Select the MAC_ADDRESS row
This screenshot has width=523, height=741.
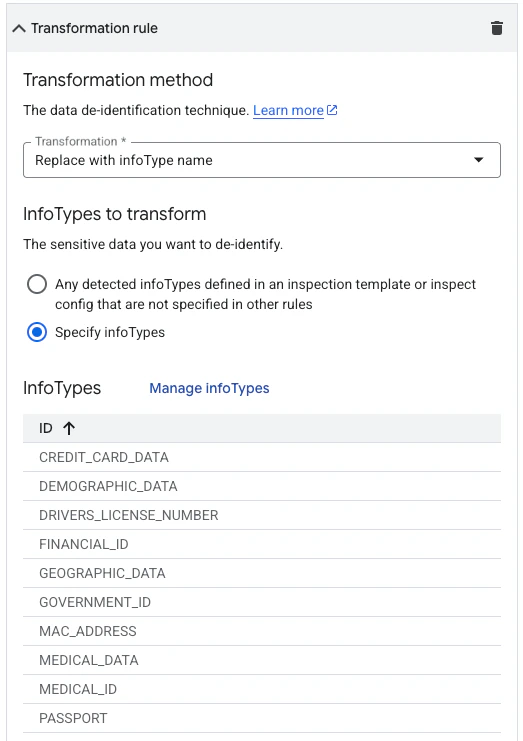tap(262, 631)
